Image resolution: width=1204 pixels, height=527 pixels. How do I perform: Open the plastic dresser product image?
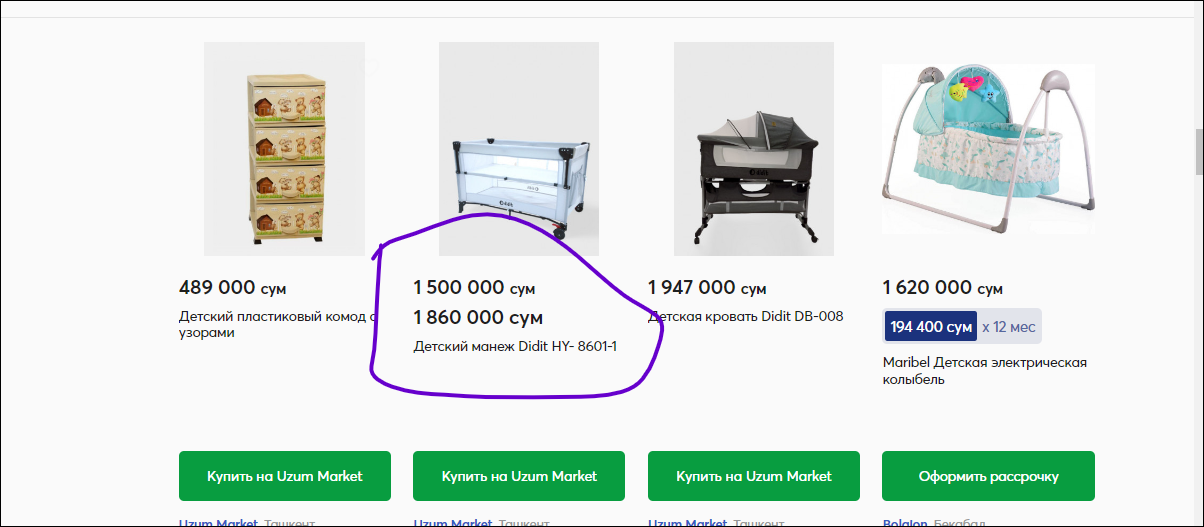point(284,149)
